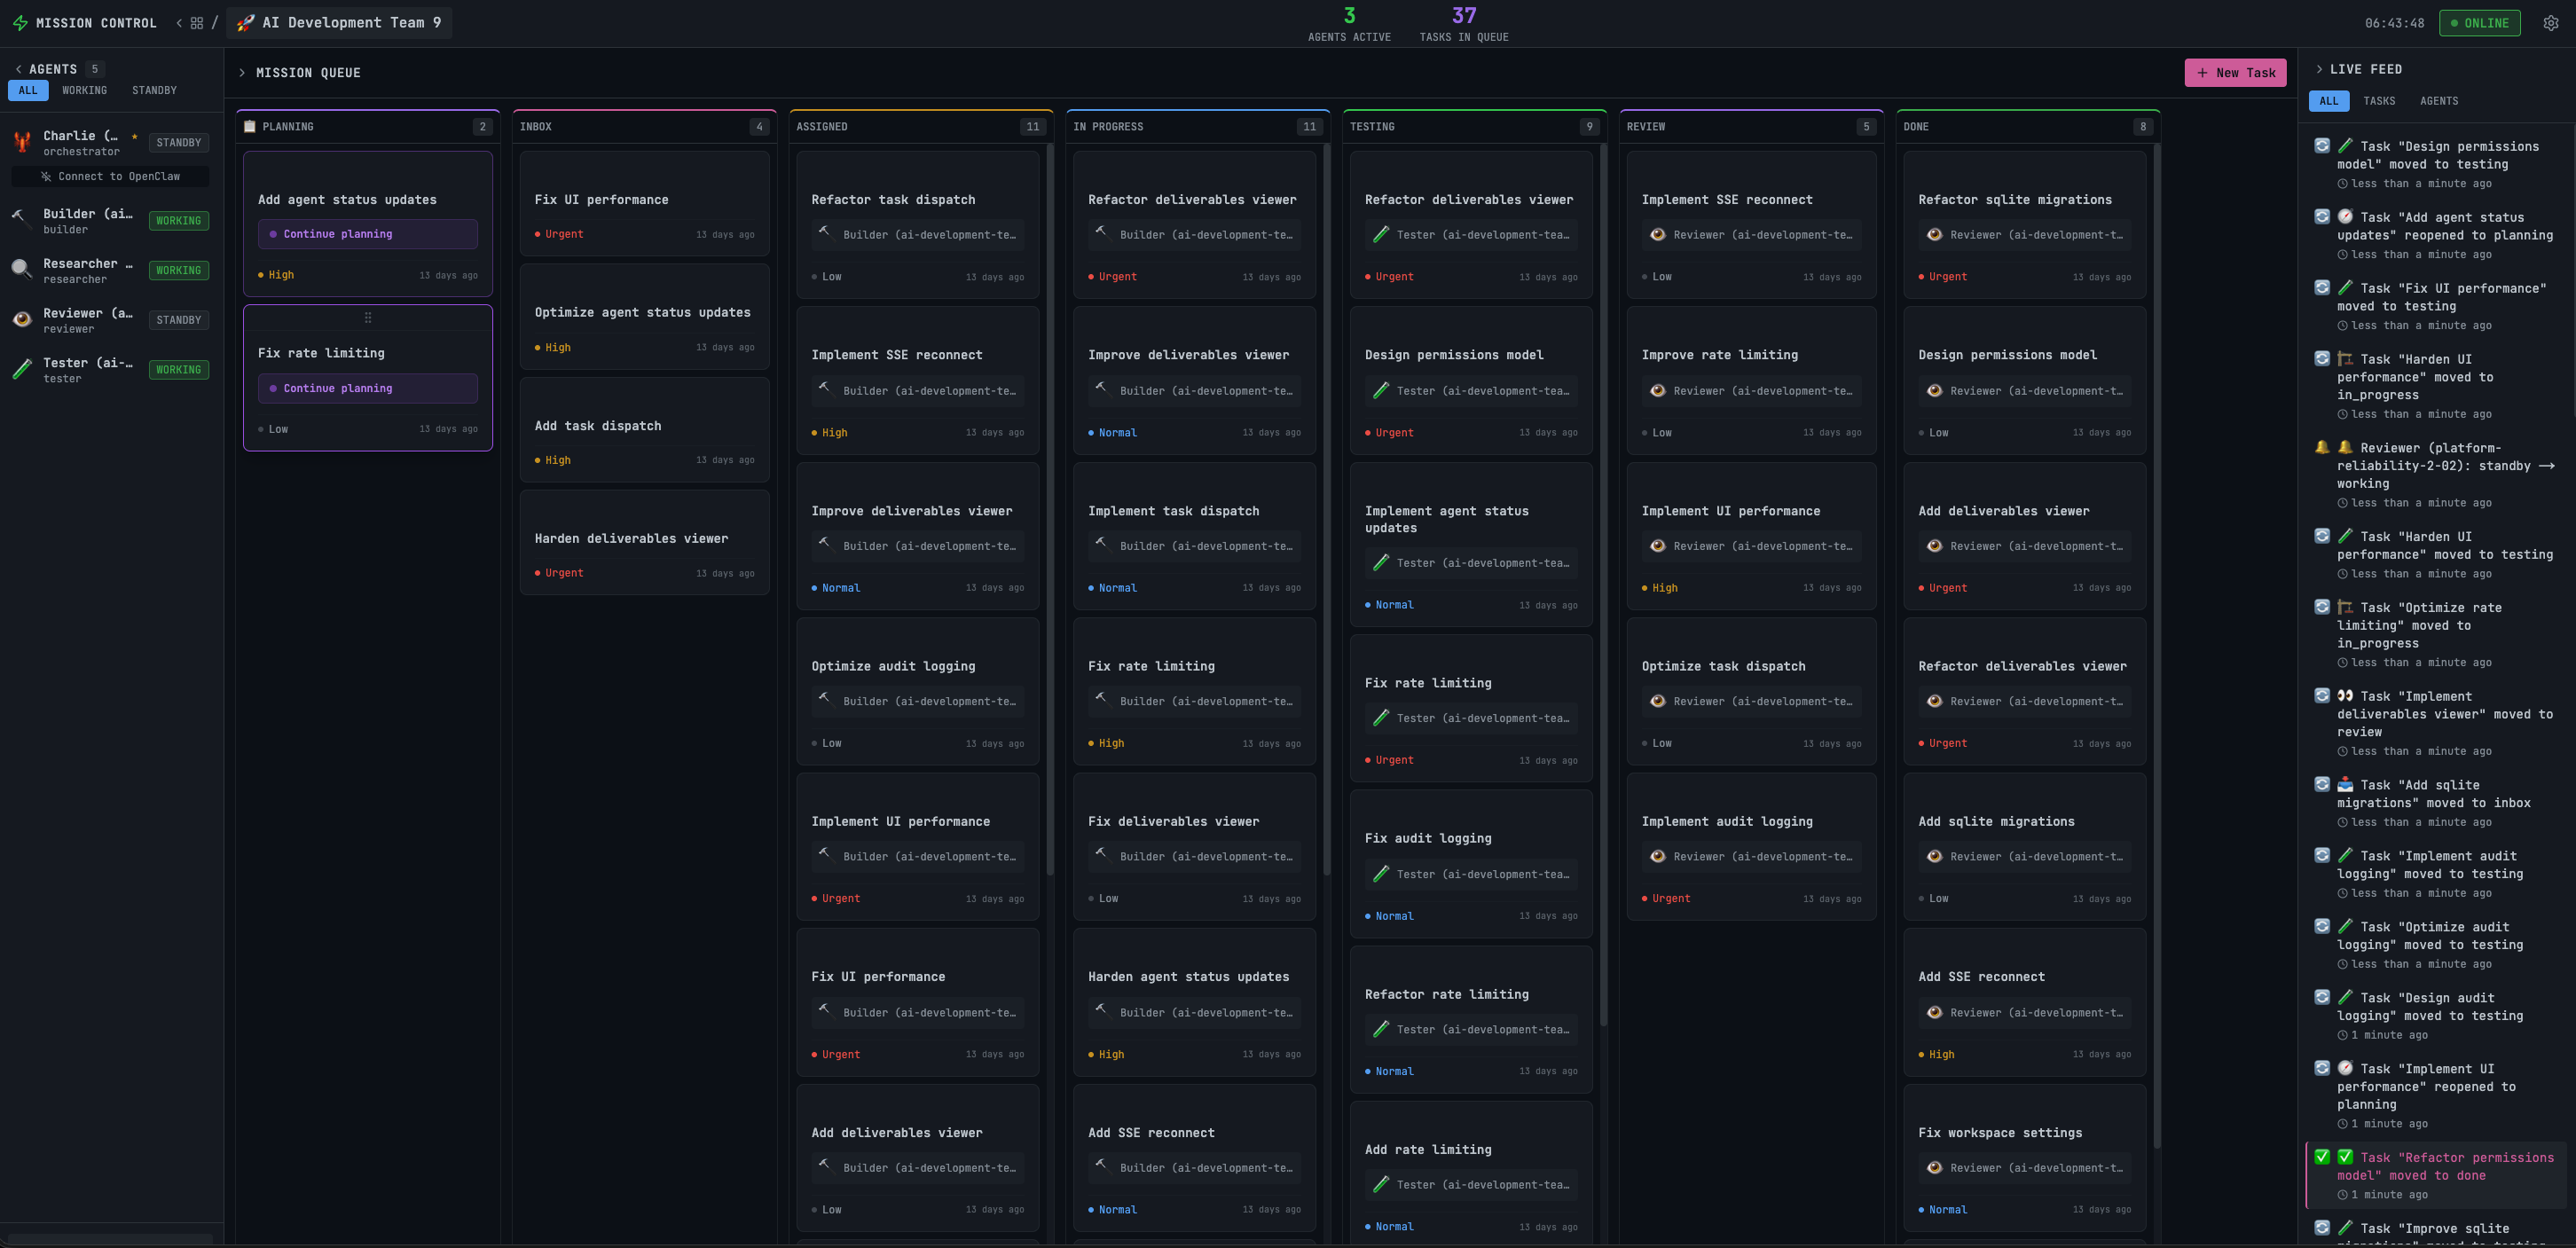Click the New Task button
This screenshot has height=1248, width=2576.
pos(2235,72)
